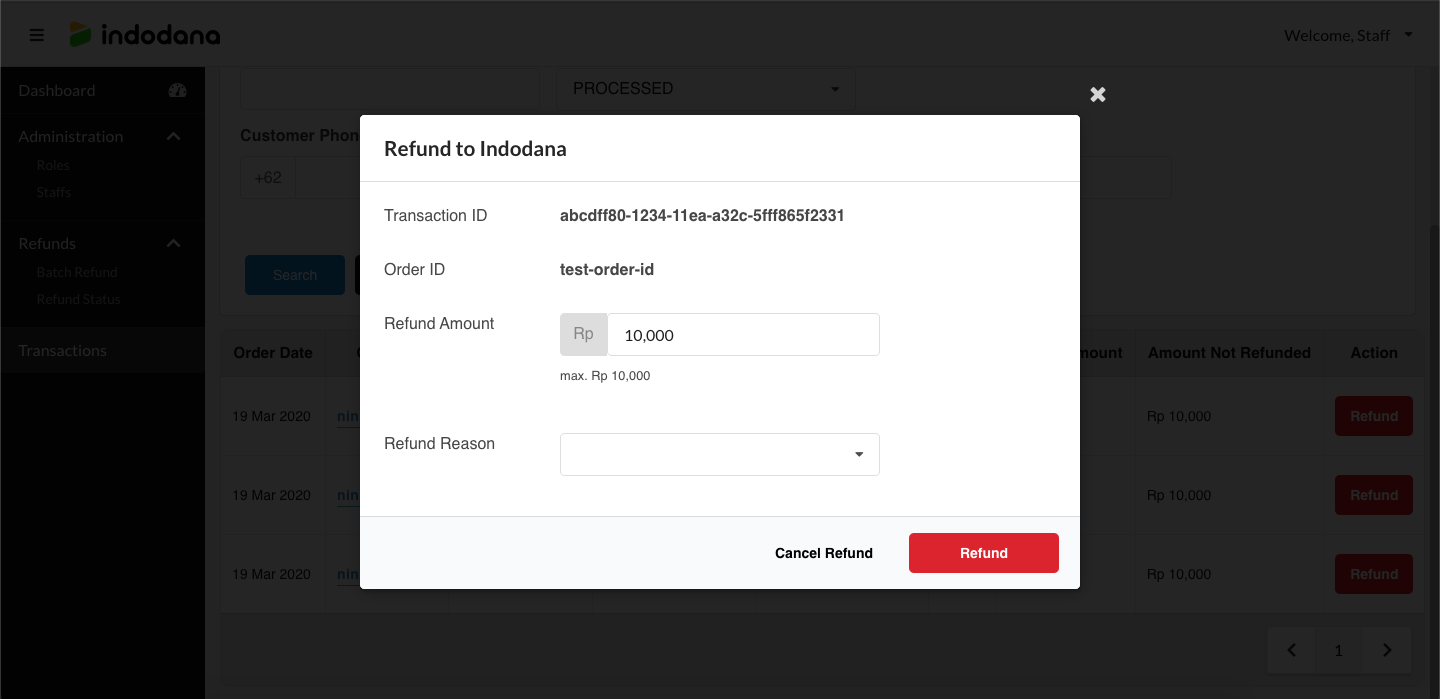
Task: Click the 'Transaction ID' label
Action: (436, 215)
